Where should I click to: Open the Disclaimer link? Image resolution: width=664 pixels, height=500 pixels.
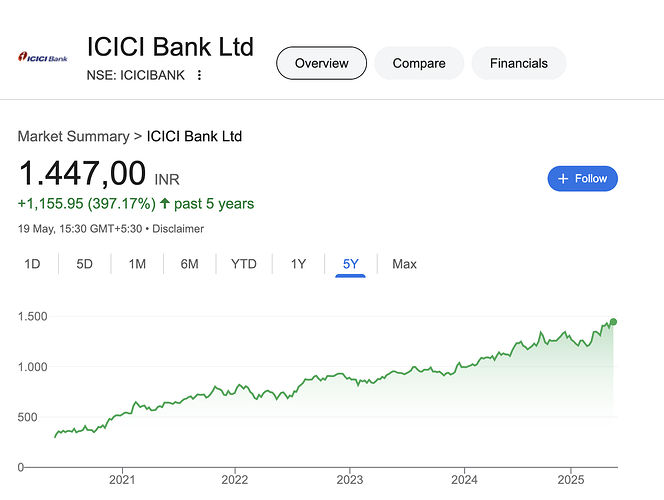coord(178,229)
